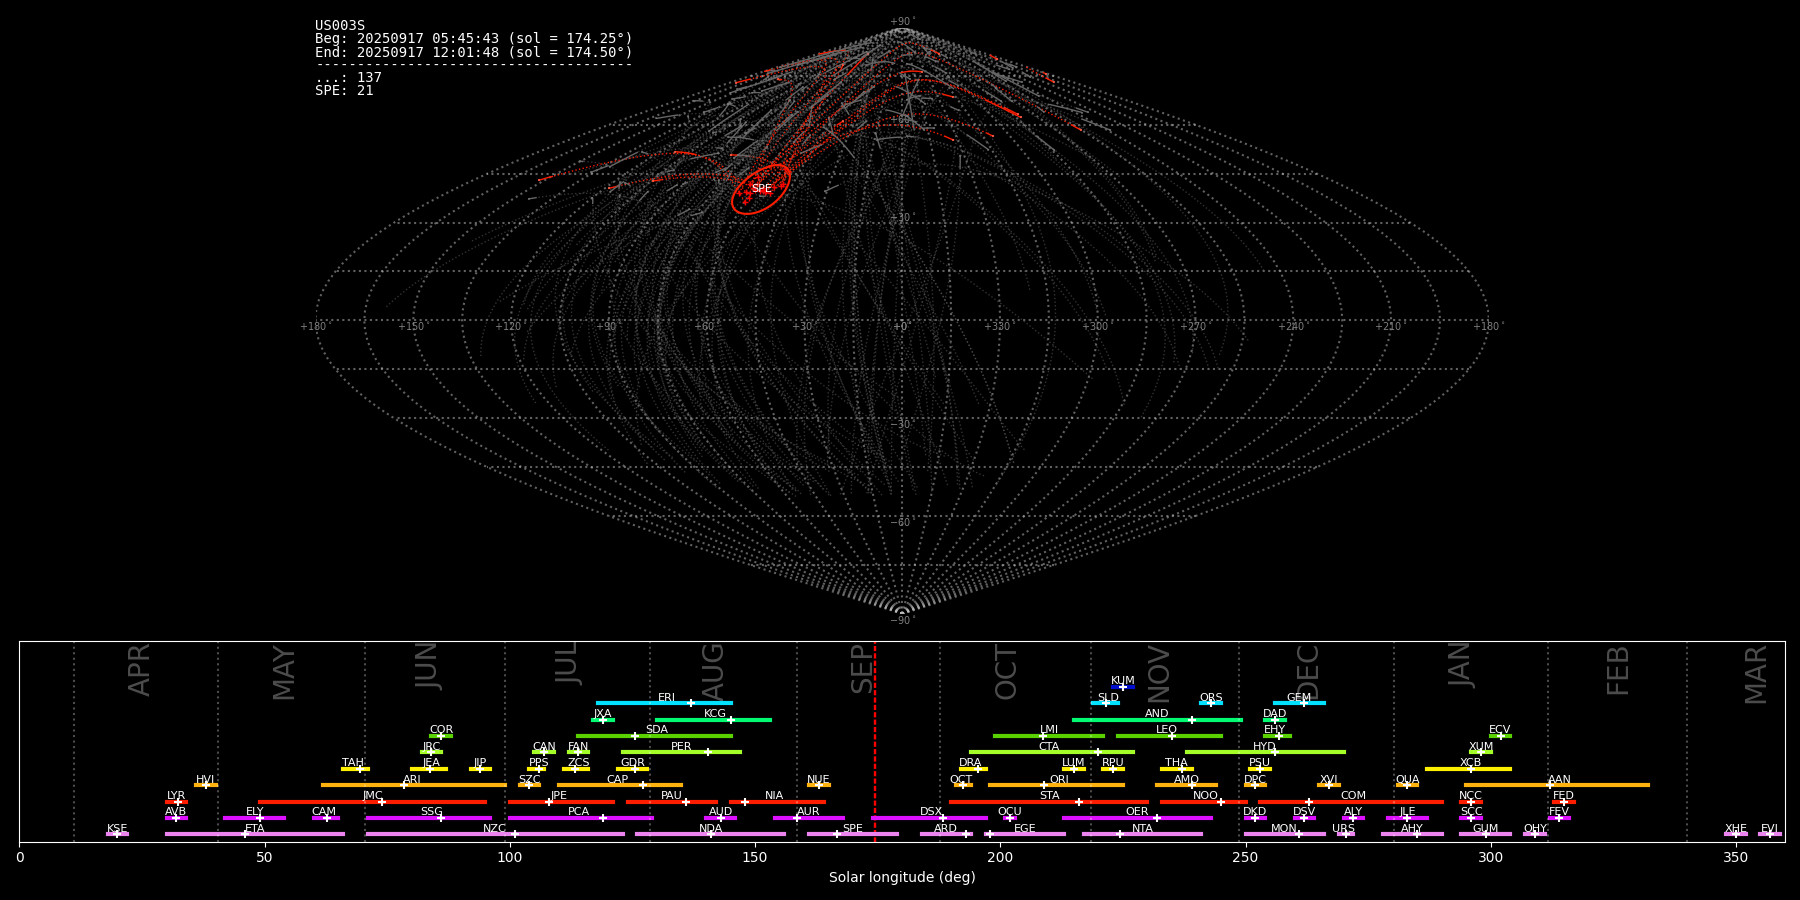
Task: Select the 'SPE: 21' count text
Action: 344,90
